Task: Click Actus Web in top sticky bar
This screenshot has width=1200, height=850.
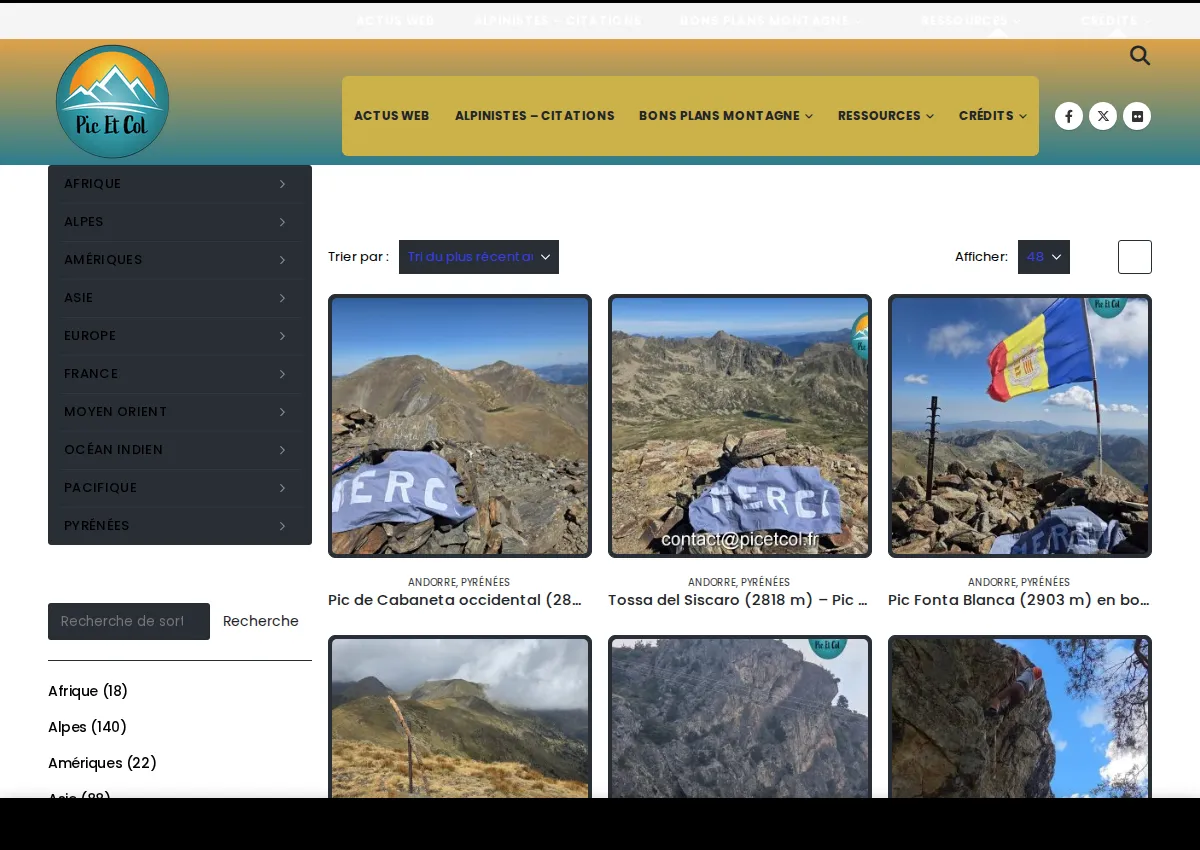Action: click(x=396, y=20)
